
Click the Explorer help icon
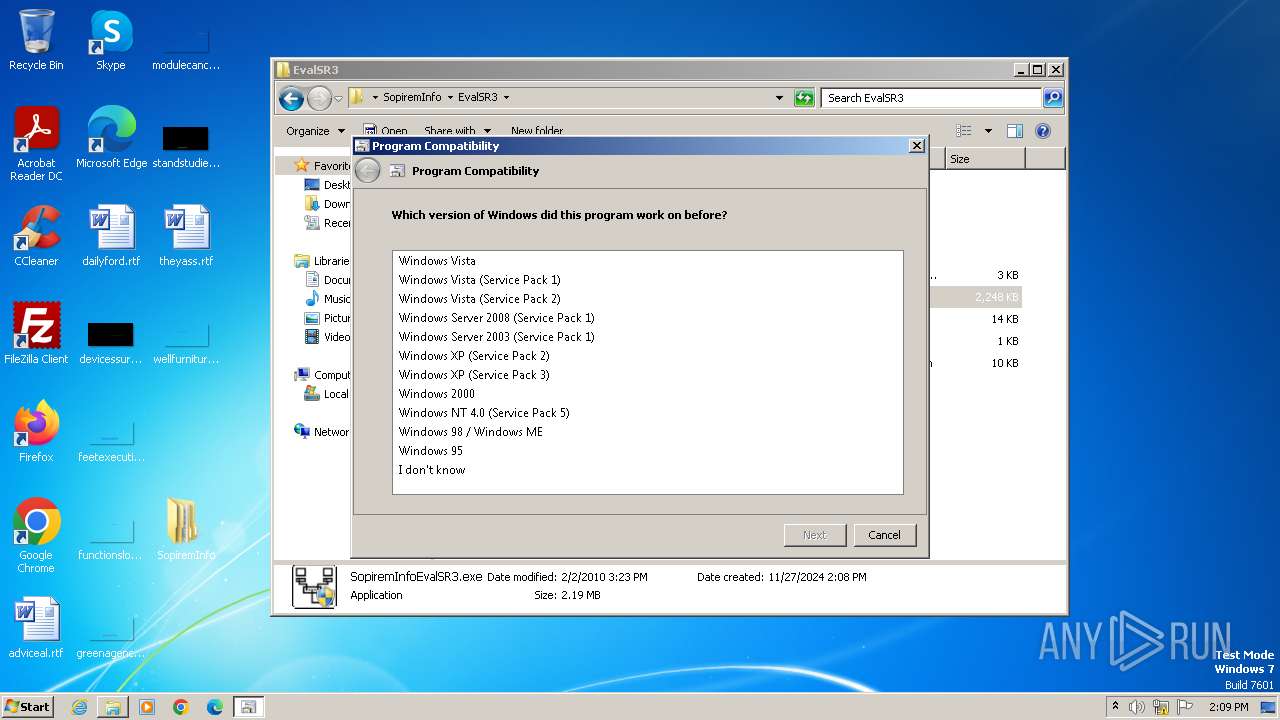(x=1043, y=131)
